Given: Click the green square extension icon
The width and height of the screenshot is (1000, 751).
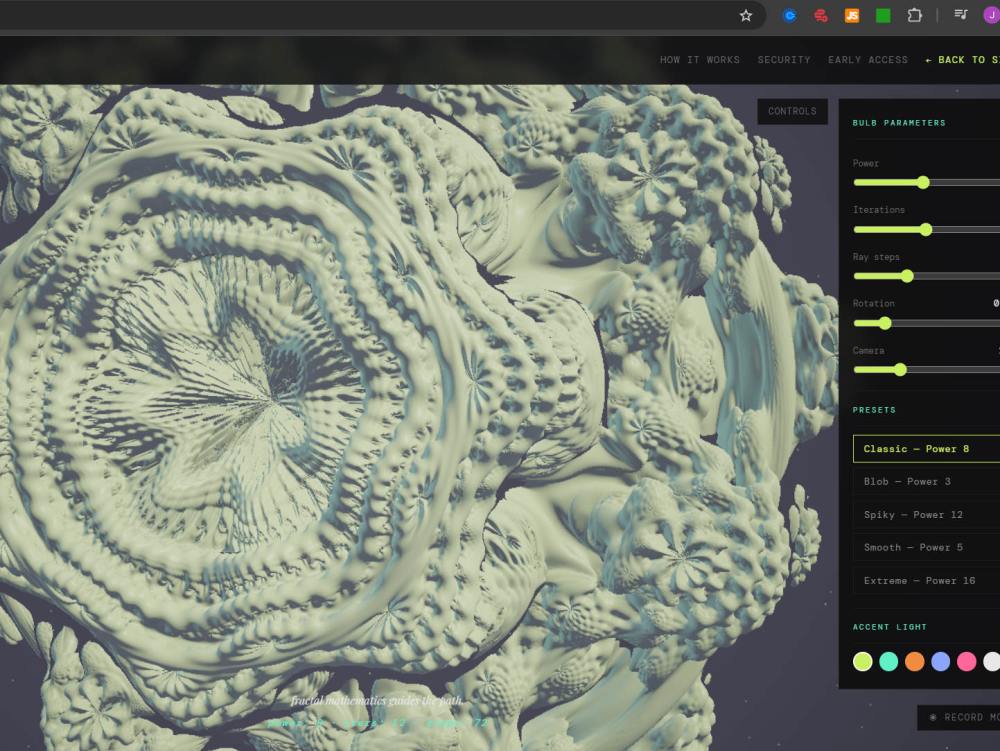Looking at the screenshot, I should [883, 15].
